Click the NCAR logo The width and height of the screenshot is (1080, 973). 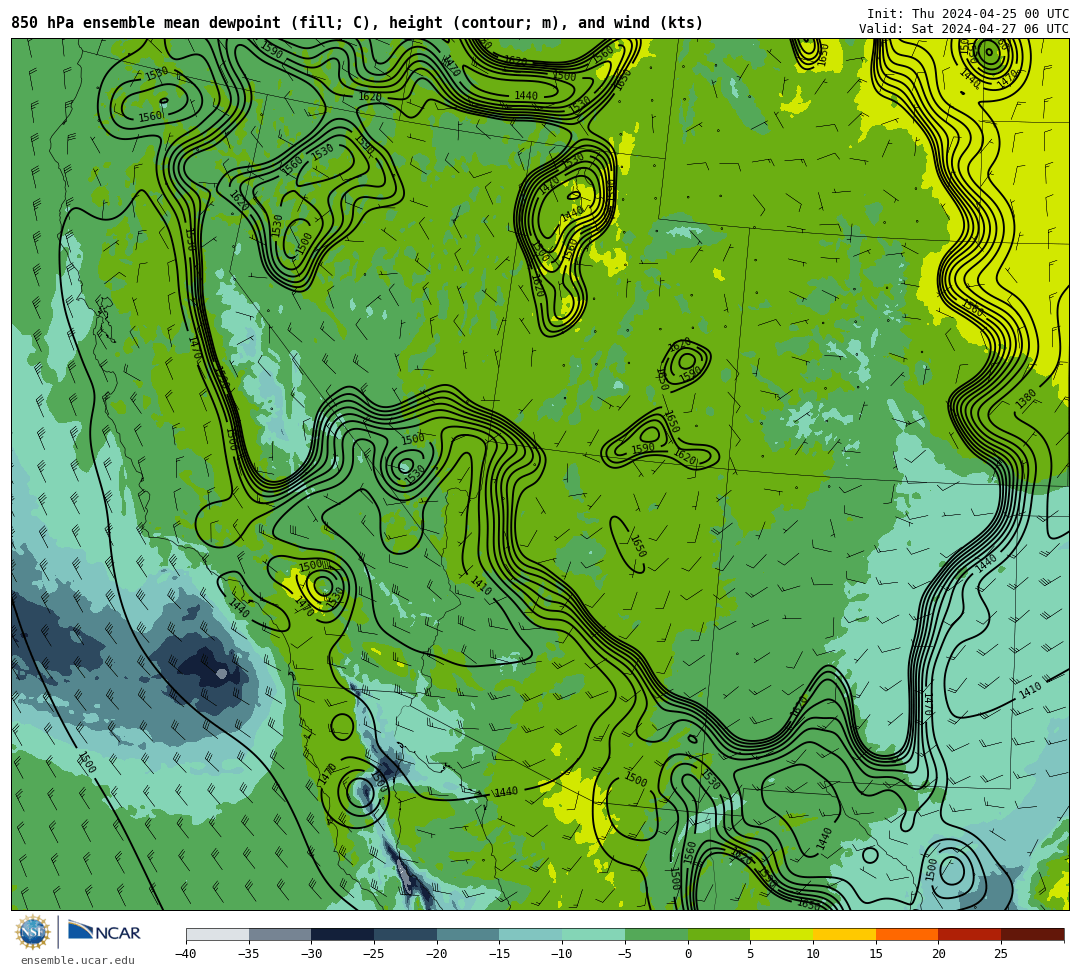[x=105, y=932]
